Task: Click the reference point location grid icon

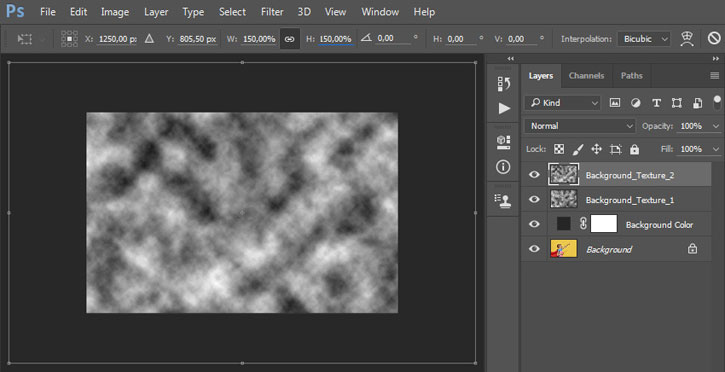Action: (x=69, y=39)
